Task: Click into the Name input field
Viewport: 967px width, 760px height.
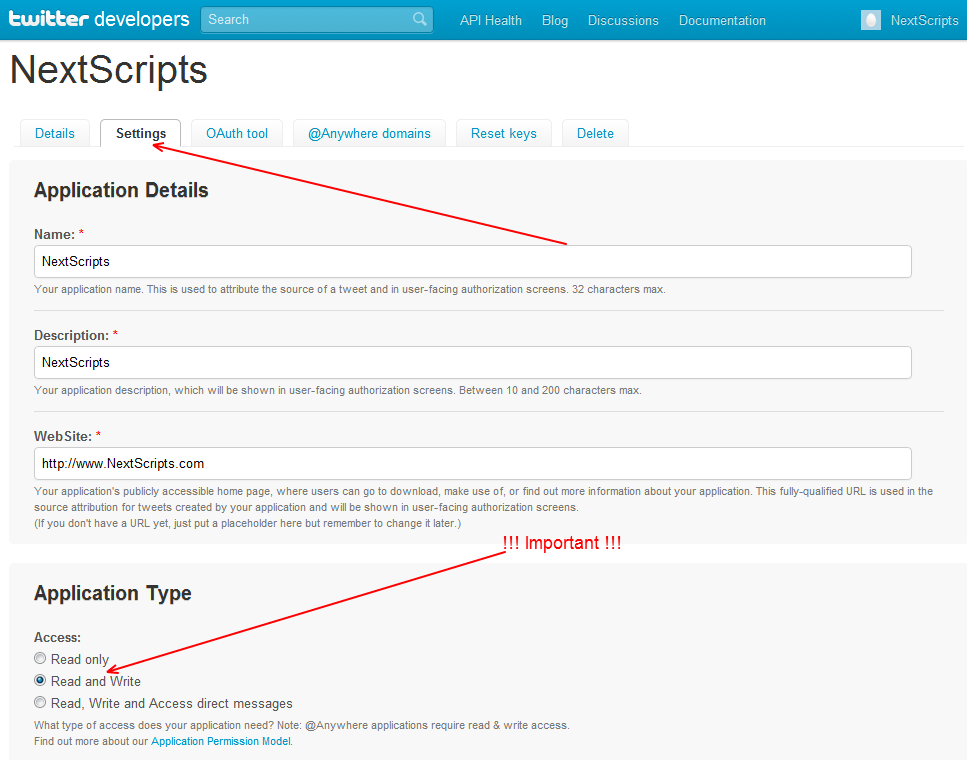Action: click(472, 262)
